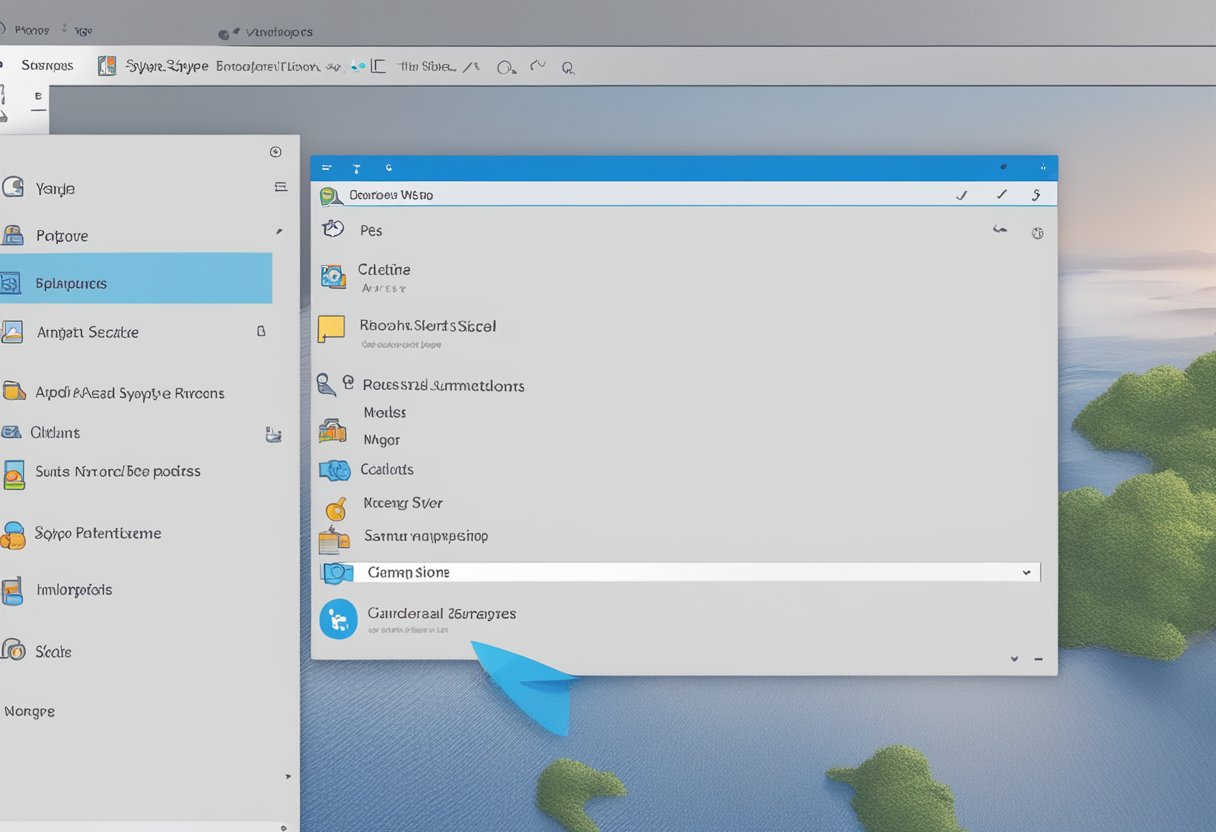This screenshot has height=832, width=1216.
Task: Click the camera icon beside Cdetine
Action: pos(333,276)
